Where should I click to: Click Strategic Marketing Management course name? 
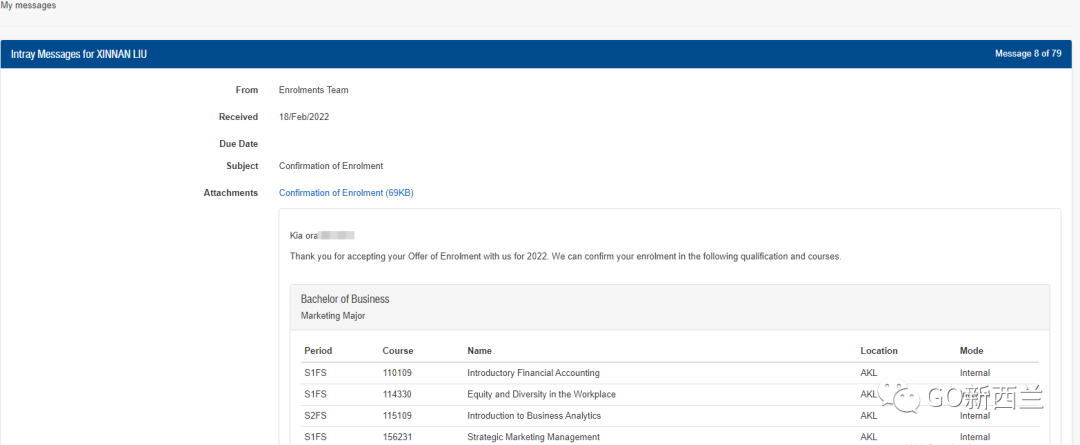533,437
